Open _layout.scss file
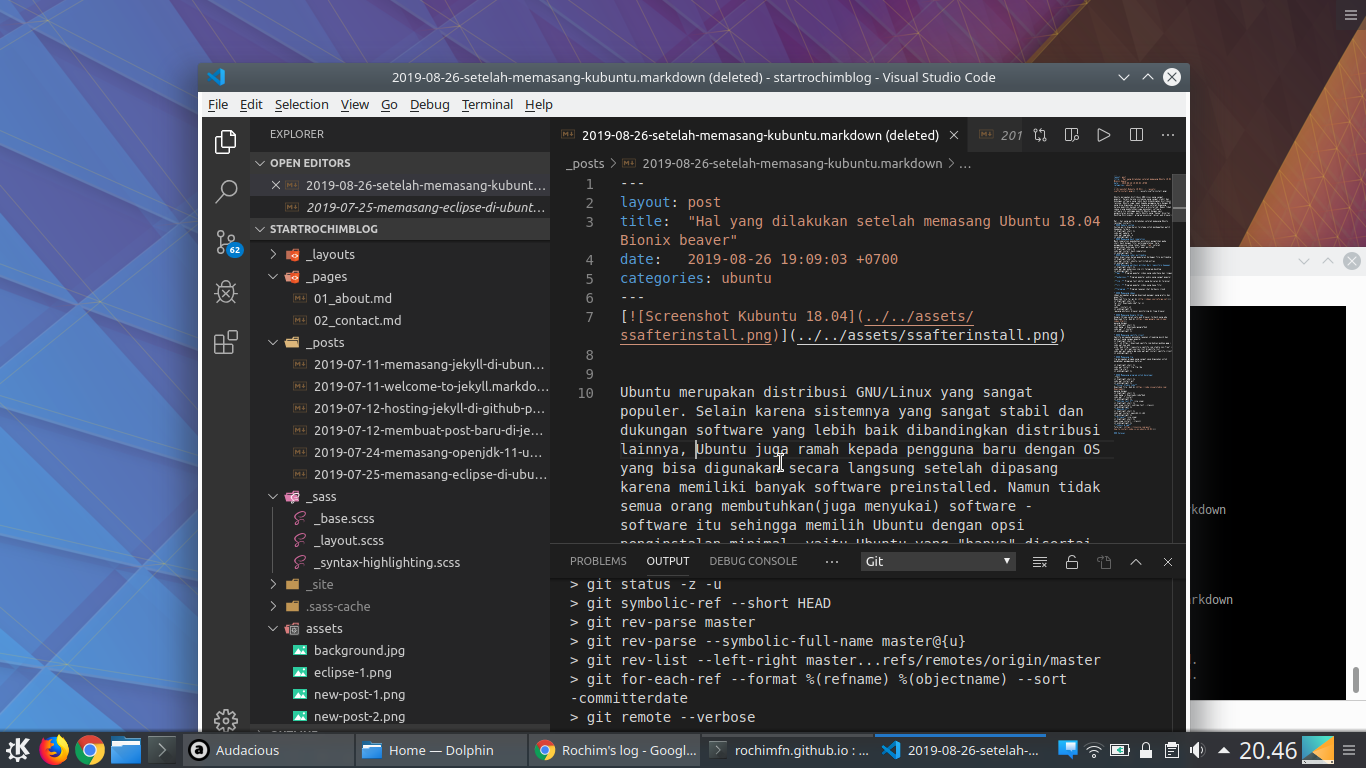 point(348,541)
